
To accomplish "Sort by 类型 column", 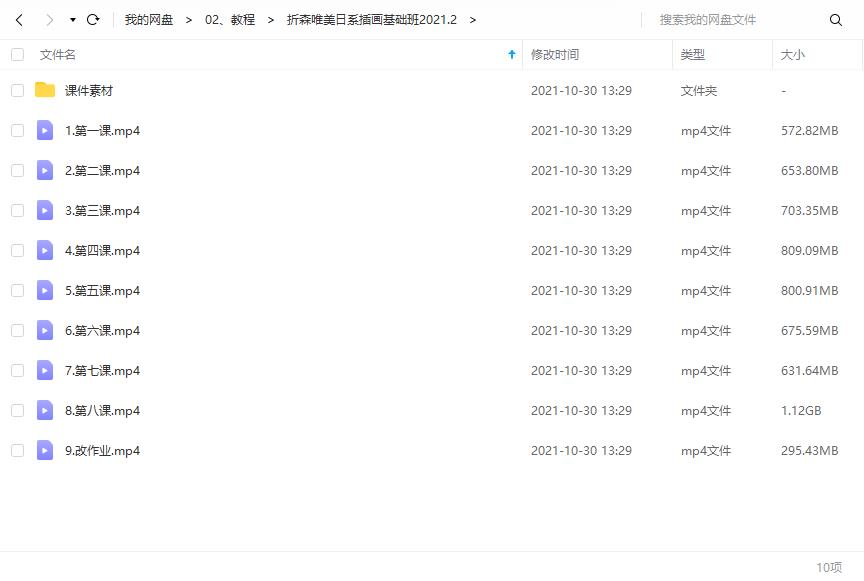I will (693, 55).
